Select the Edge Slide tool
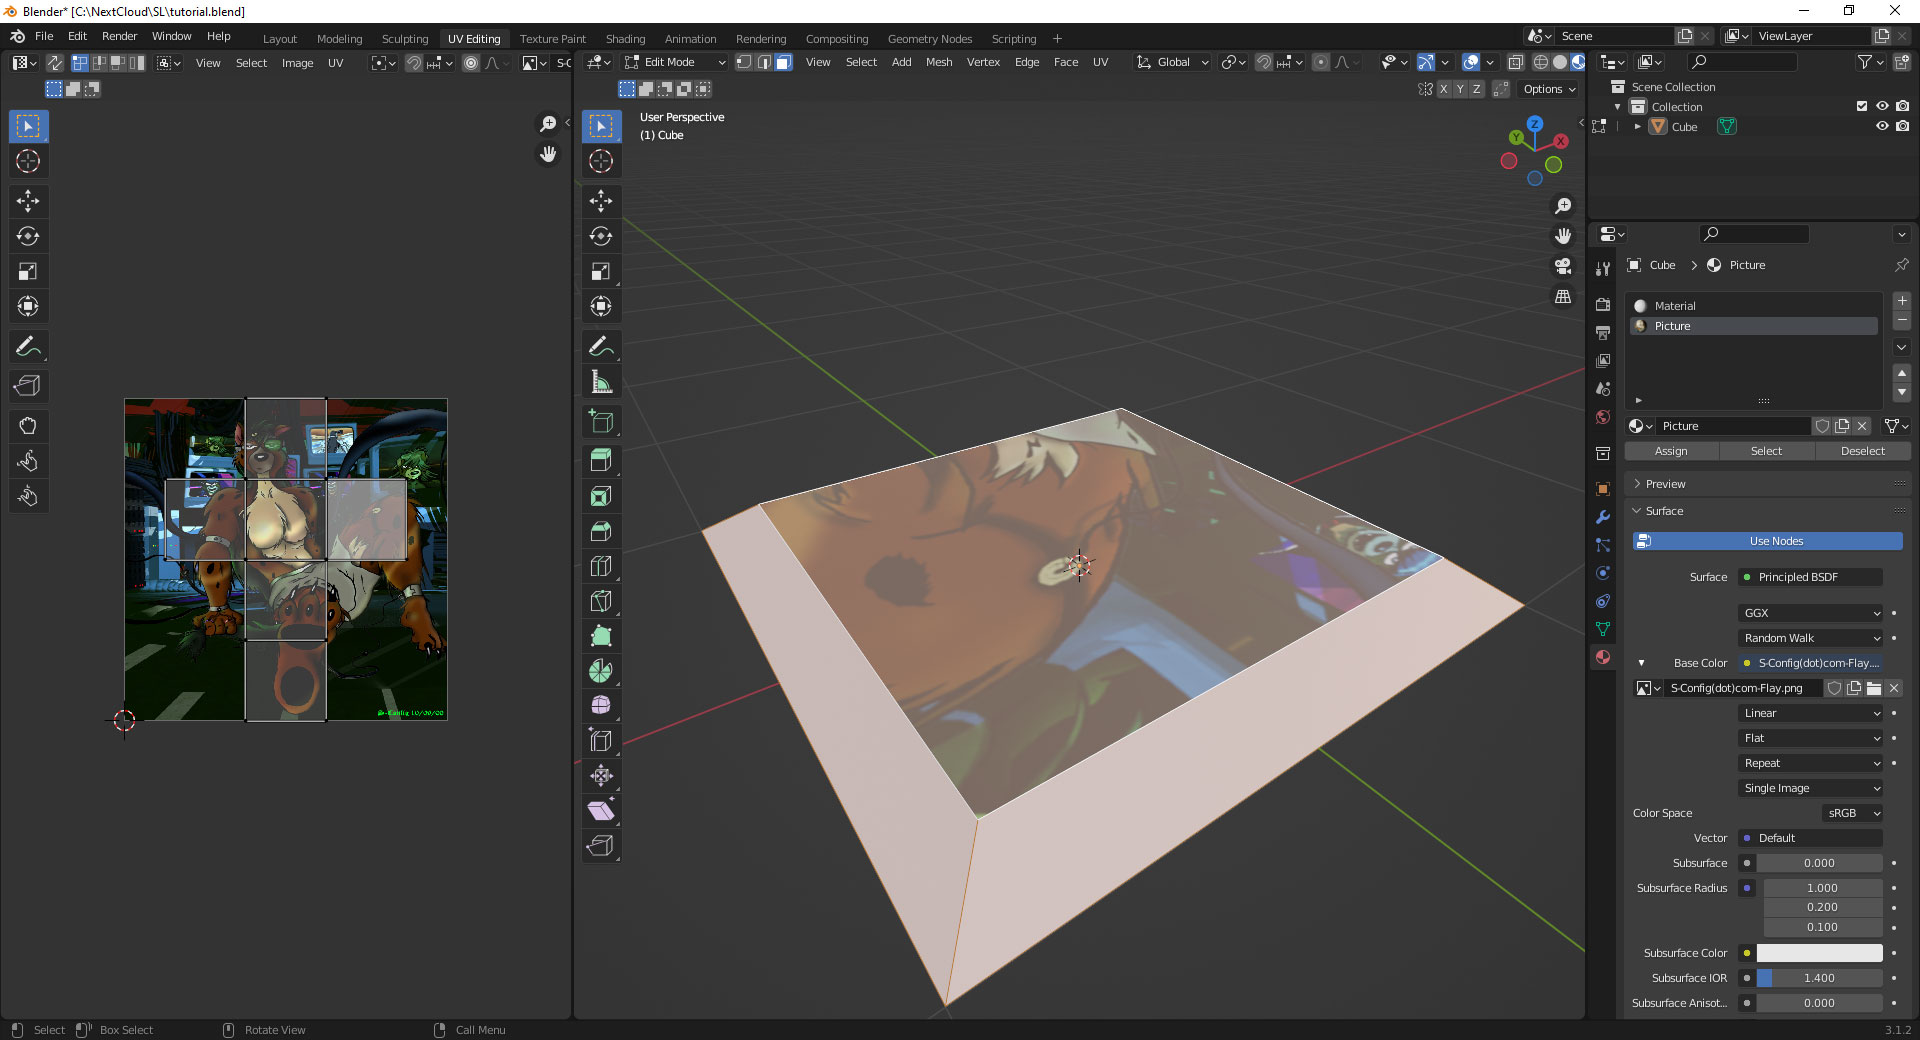 601,741
